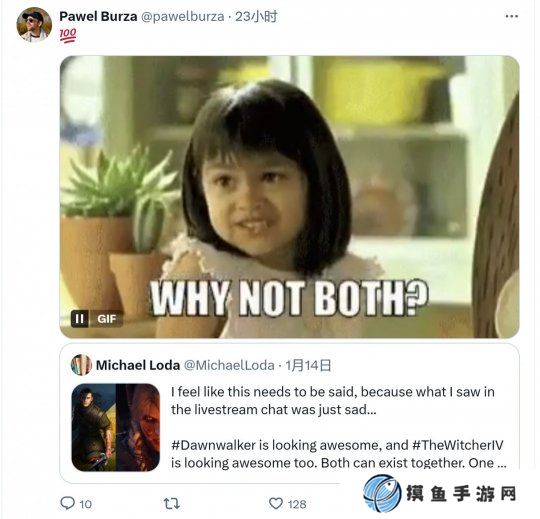Open the reply comment icon
Viewport: 540px width, 519px height.
[68, 504]
